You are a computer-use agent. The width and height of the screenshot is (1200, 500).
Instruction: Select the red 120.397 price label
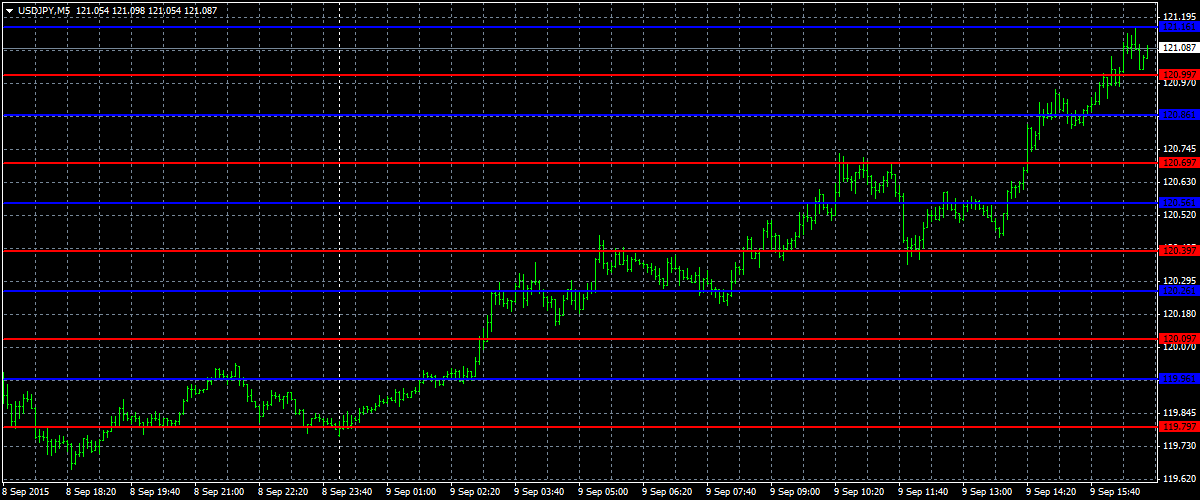1178,250
